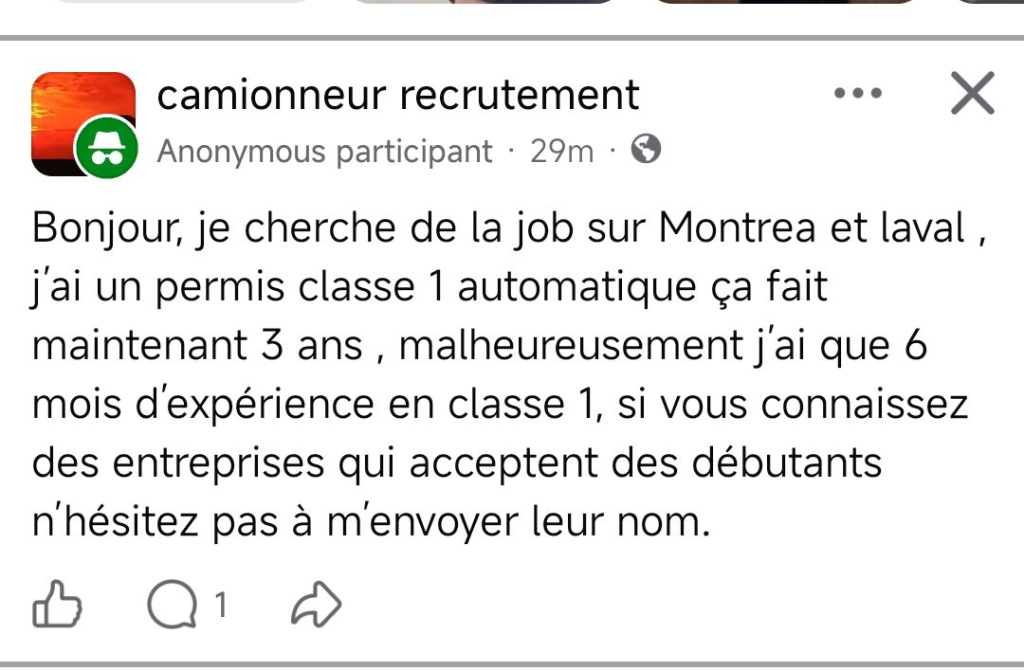Dismiss the post with the X button
This screenshot has width=1024, height=671.
971,94
